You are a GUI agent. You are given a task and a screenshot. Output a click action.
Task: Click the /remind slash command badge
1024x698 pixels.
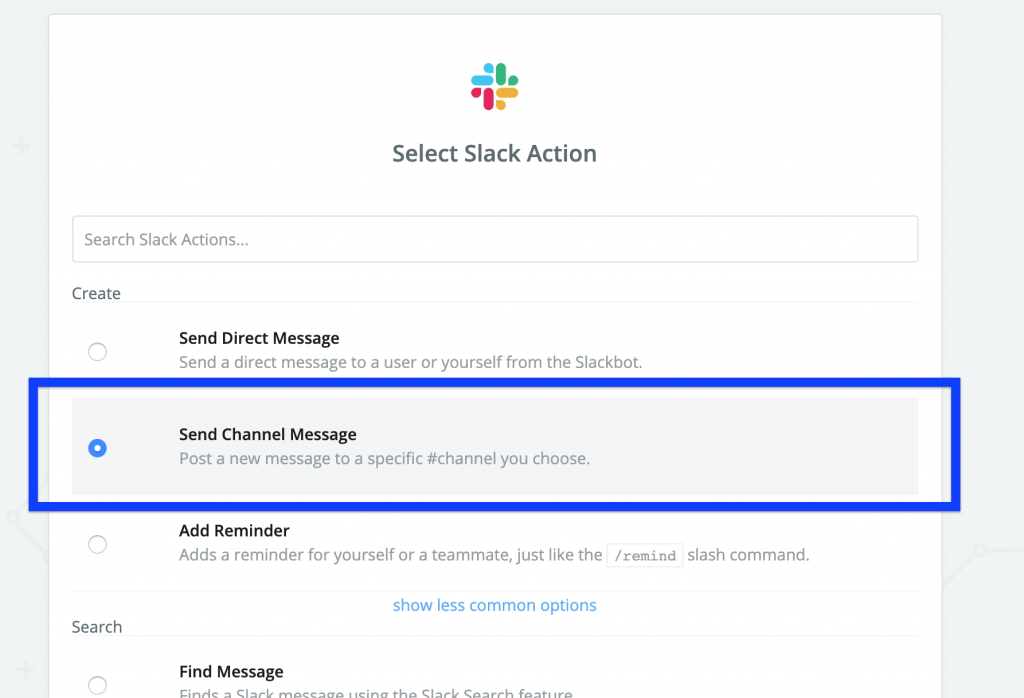tap(644, 555)
